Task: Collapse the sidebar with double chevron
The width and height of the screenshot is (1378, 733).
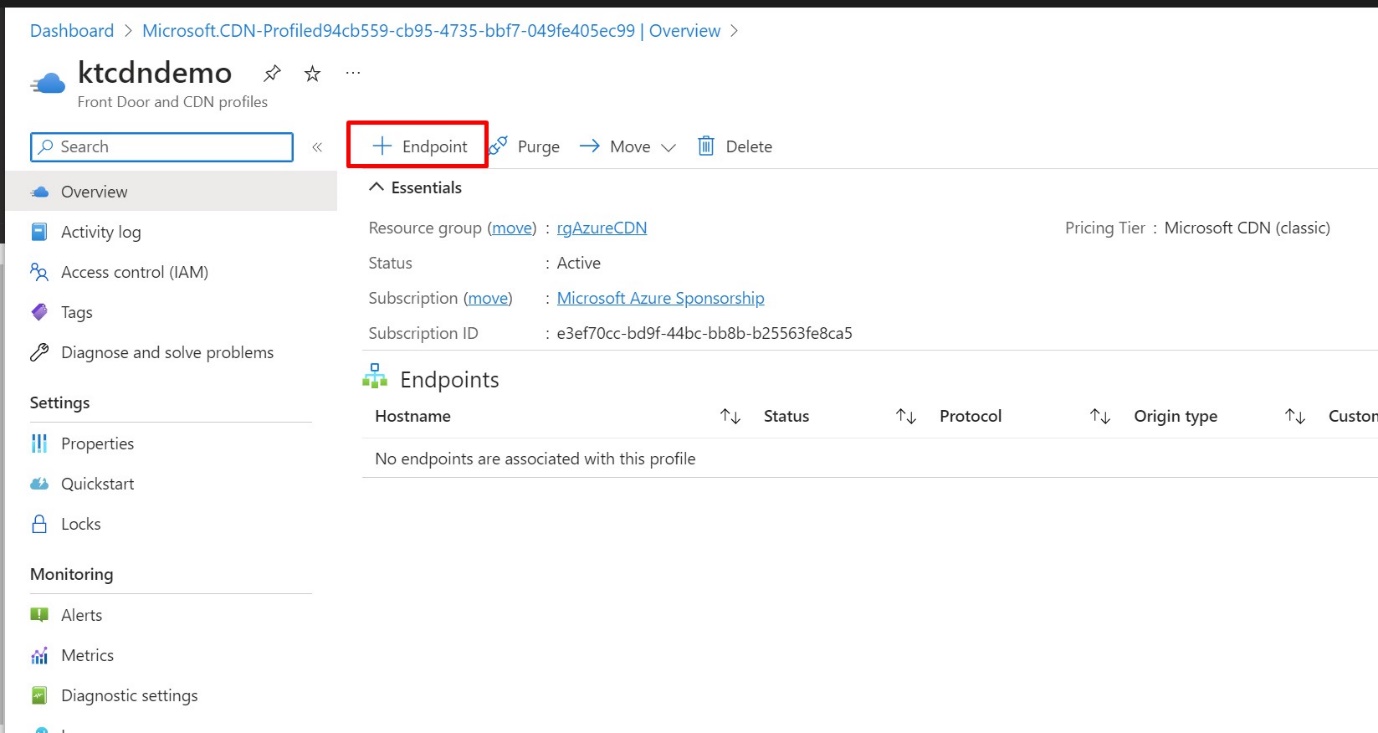Action: click(317, 147)
